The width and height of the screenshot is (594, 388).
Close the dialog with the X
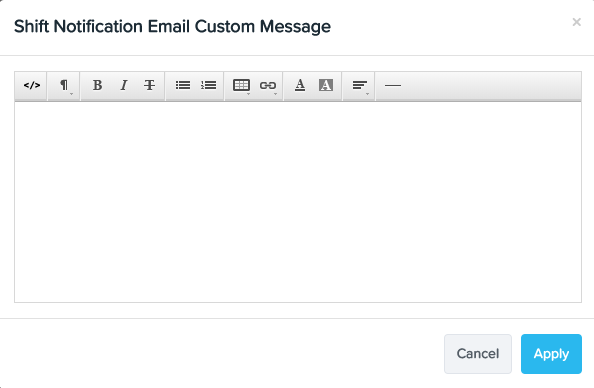click(577, 22)
